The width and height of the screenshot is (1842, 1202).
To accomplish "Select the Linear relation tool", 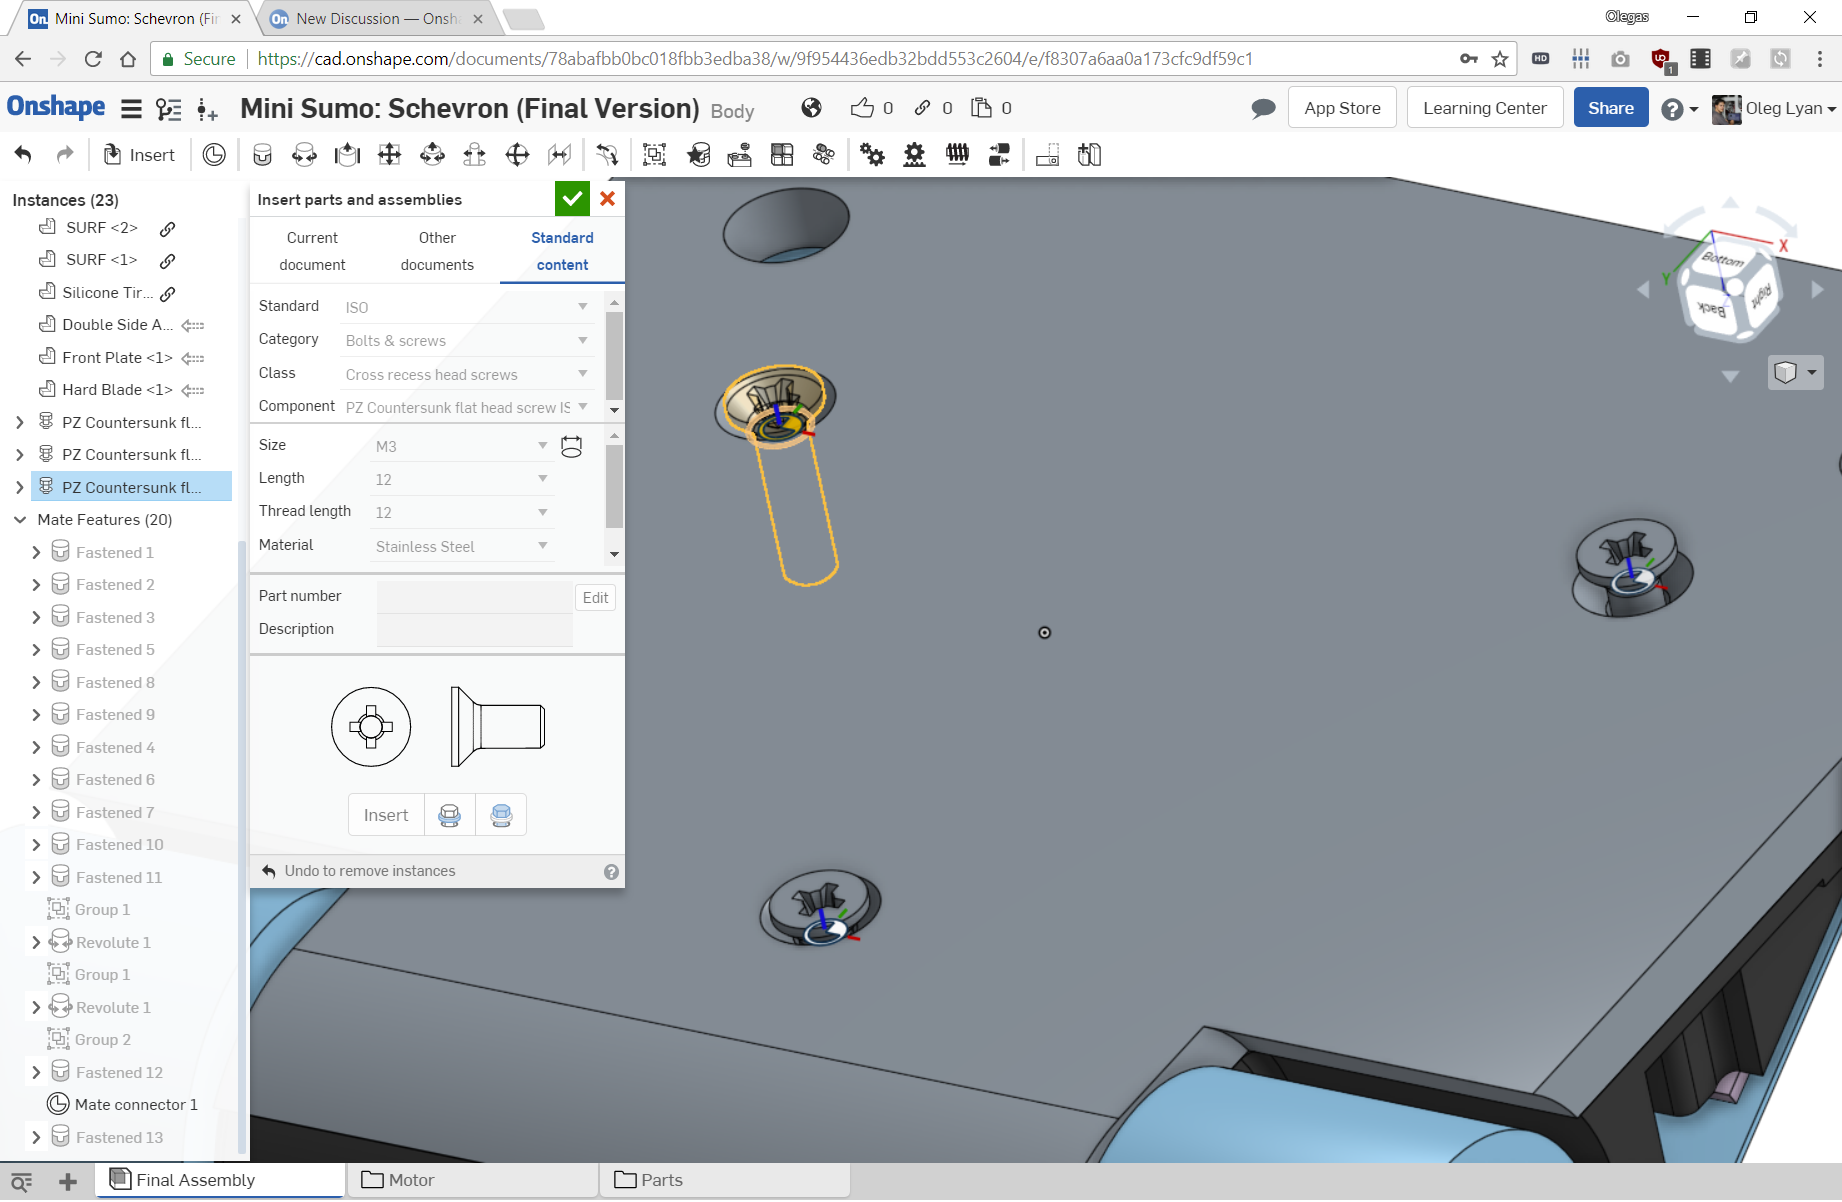I will click(x=999, y=155).
